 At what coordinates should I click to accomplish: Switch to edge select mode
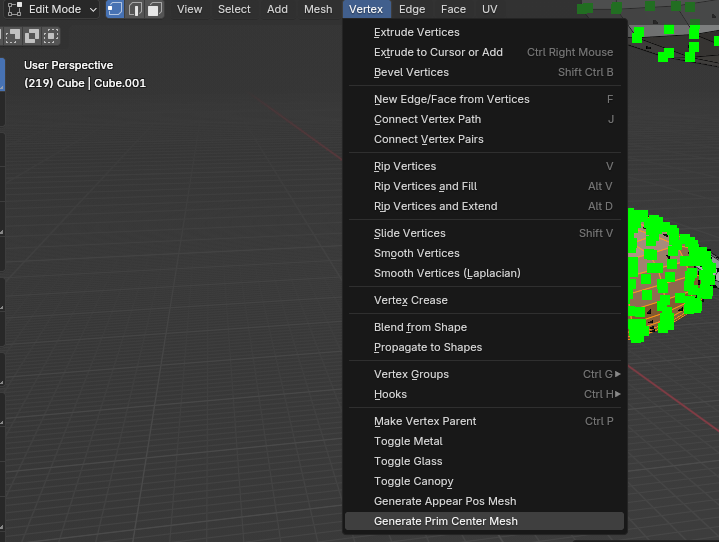tap(135, 9)
